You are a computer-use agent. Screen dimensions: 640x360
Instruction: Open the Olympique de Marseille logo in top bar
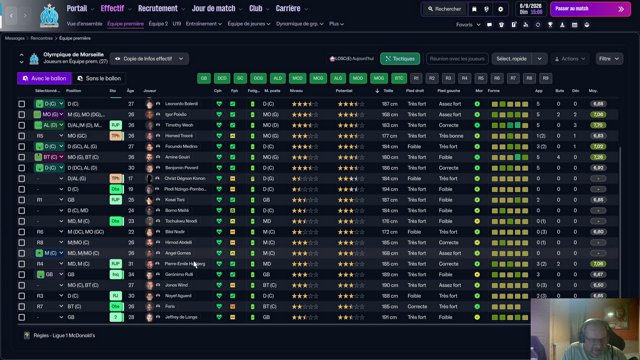coord(49,16)
